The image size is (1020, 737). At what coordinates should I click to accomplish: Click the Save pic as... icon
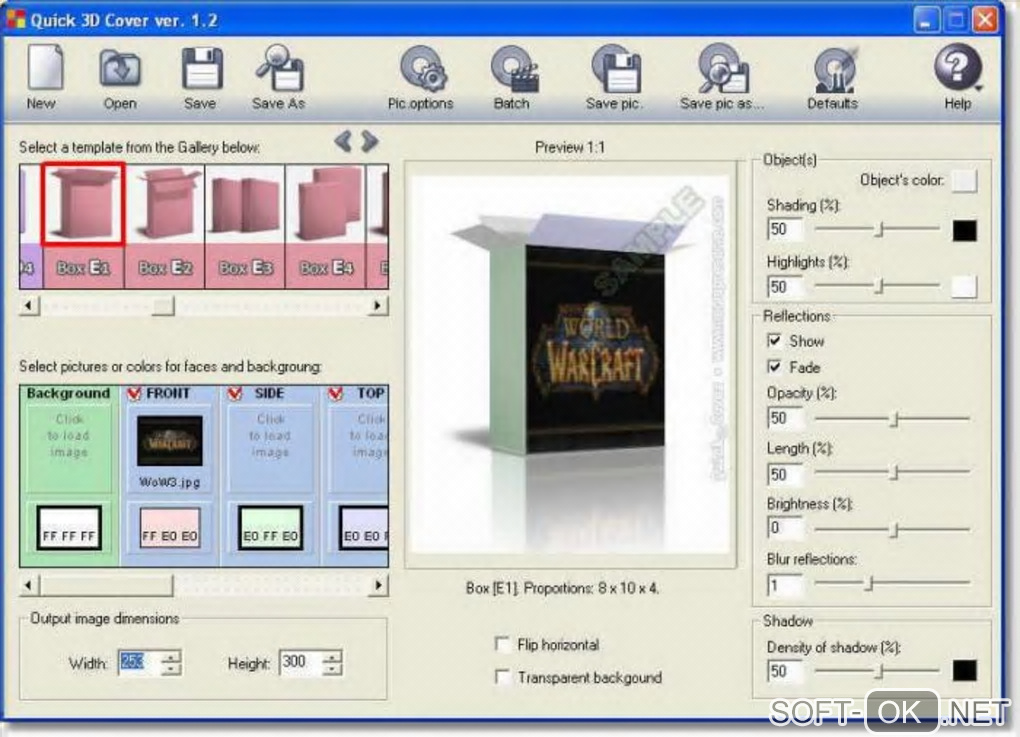723,68
